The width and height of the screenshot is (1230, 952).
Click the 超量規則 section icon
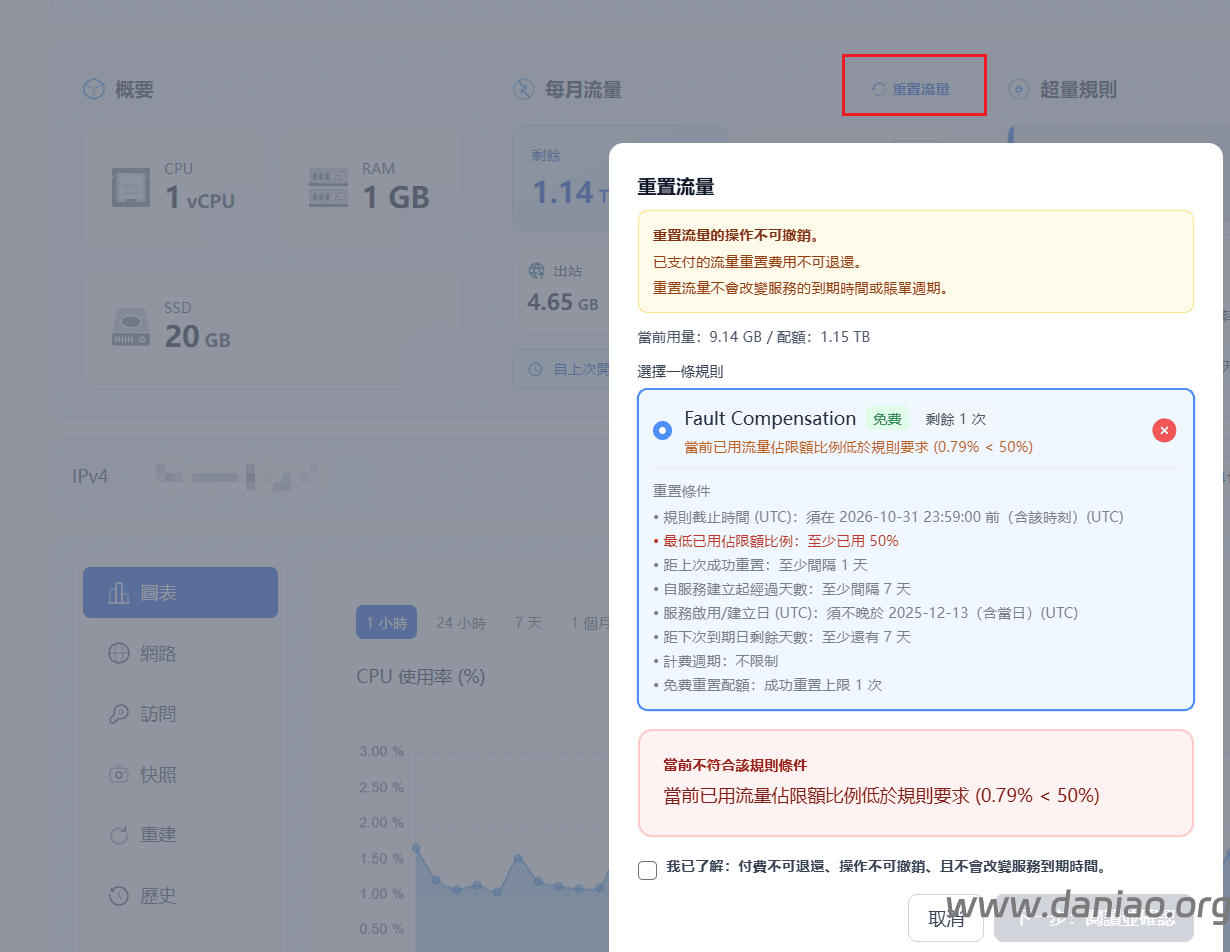click(1019, 90)
